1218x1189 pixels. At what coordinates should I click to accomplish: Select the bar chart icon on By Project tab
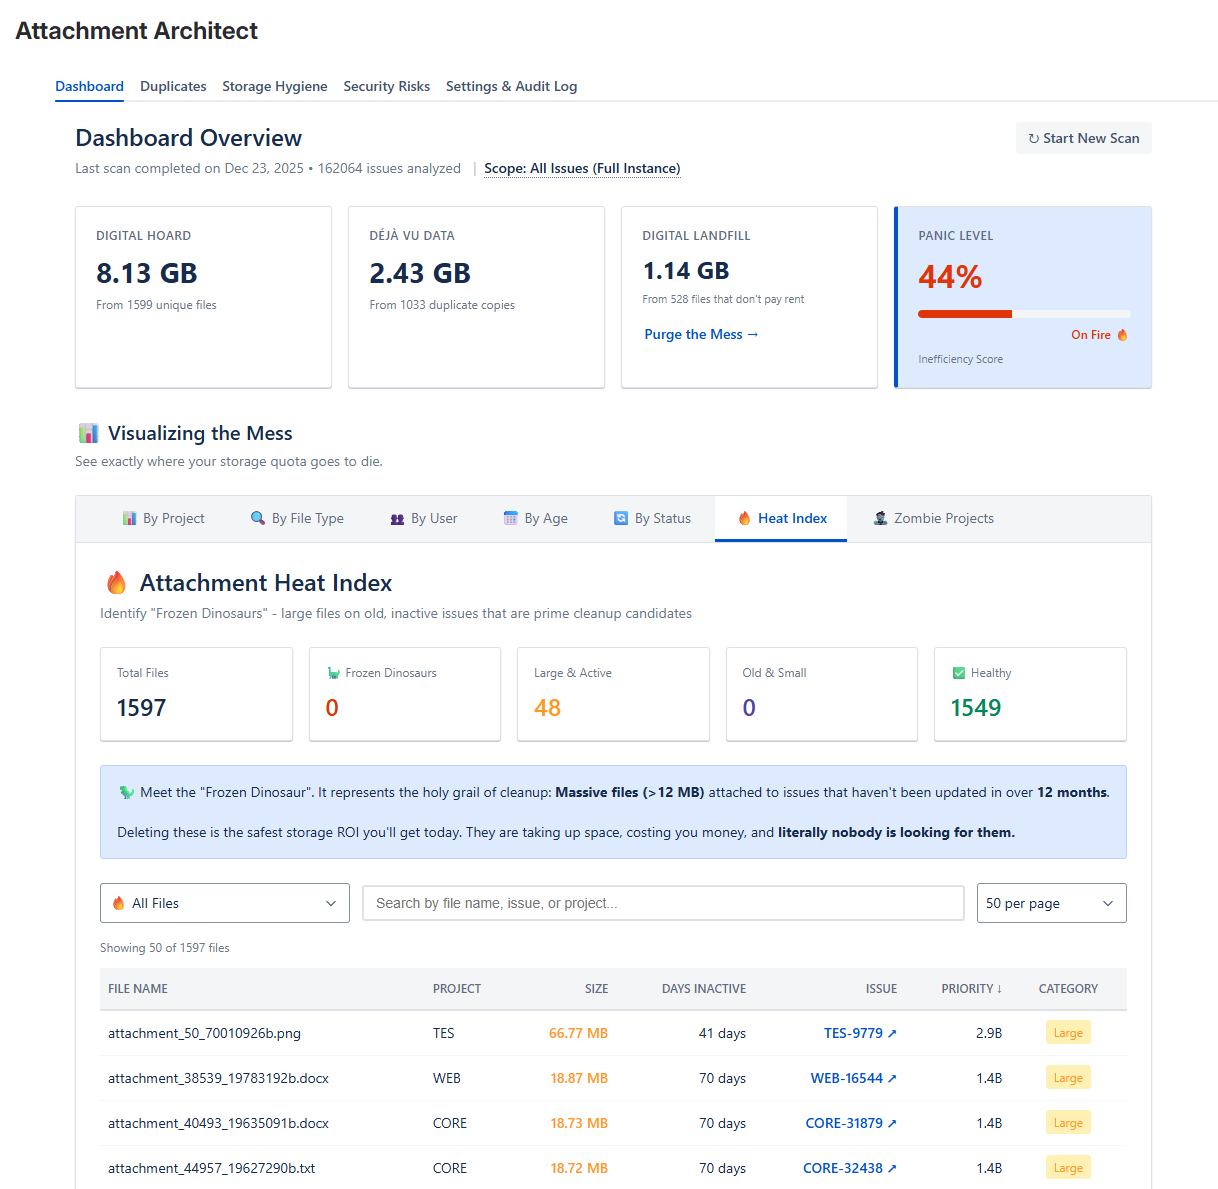(x=129, y=518)
